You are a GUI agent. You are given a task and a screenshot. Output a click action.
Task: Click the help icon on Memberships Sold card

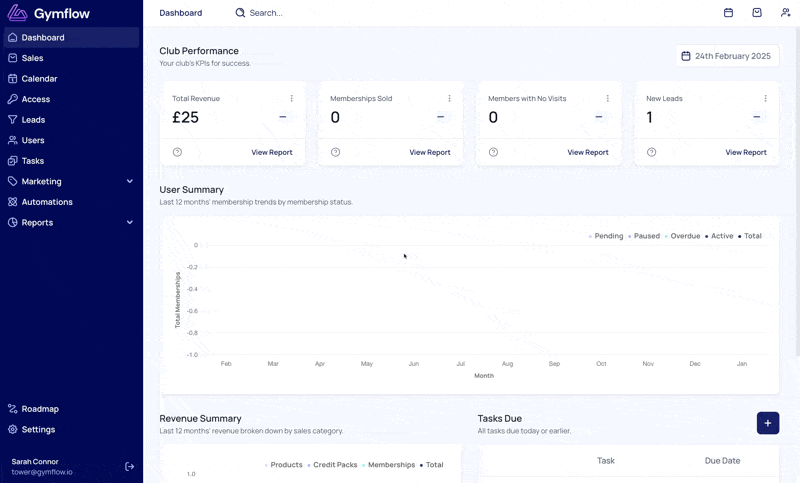pyautogui.click(x=335, y=152)
